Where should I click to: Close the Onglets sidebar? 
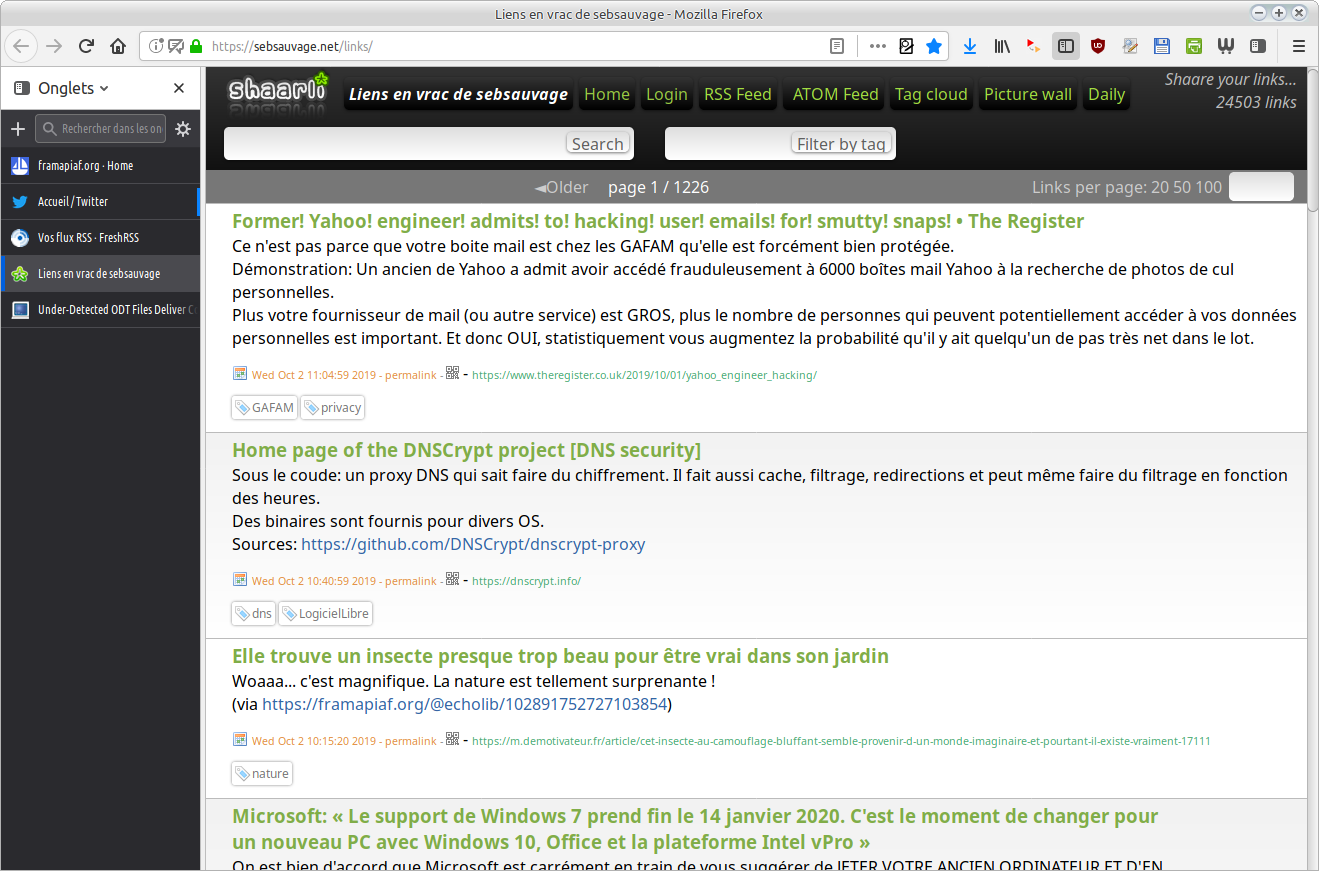[x=179, y=88]
